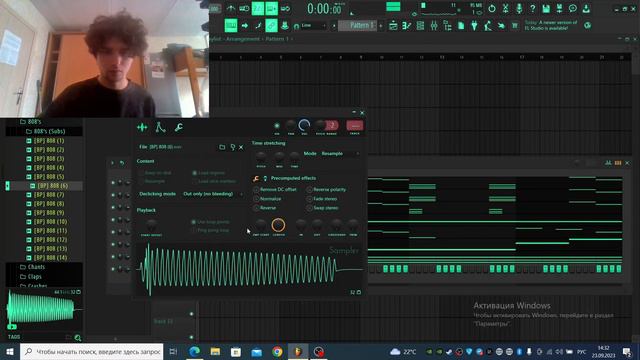Select [BP] 808 (14) sample
Image resolution: width=640 pixels, height=360 pixels.
tap(50, 258)
